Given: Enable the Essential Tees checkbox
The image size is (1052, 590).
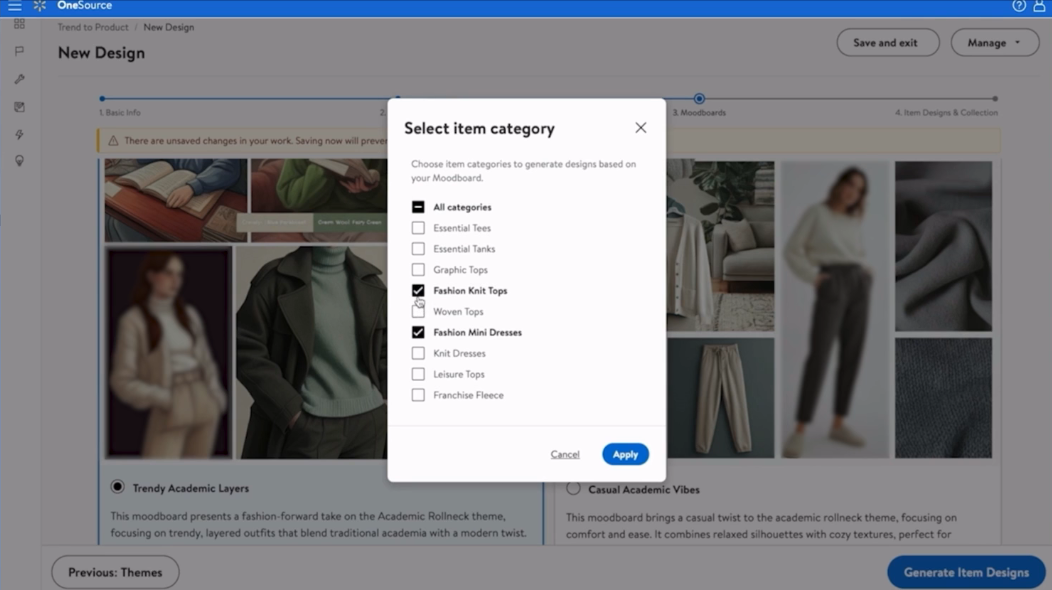Looking at the screenshot, I should point(418,228).
